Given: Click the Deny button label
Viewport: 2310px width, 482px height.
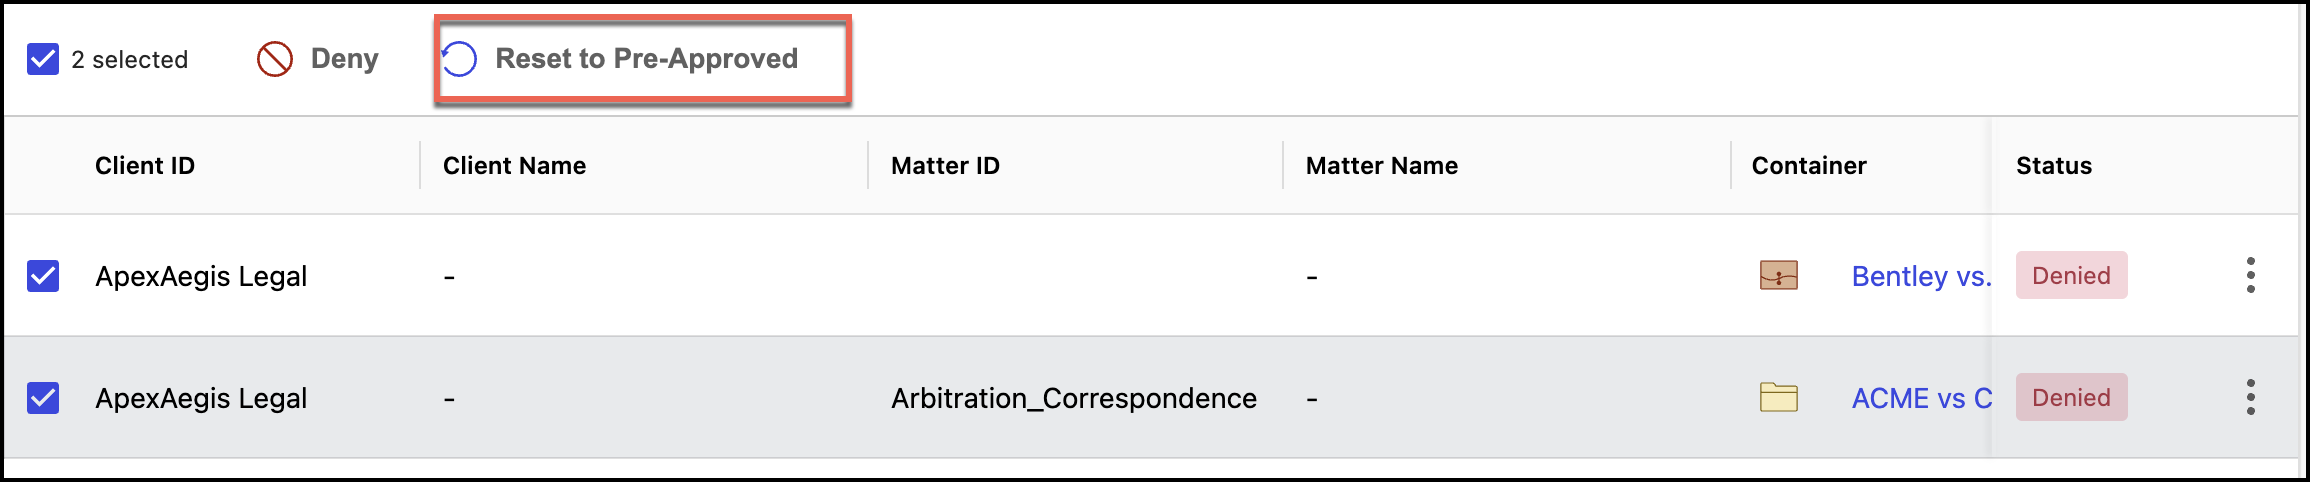Looking at the screenshot, I should [344, 59].
